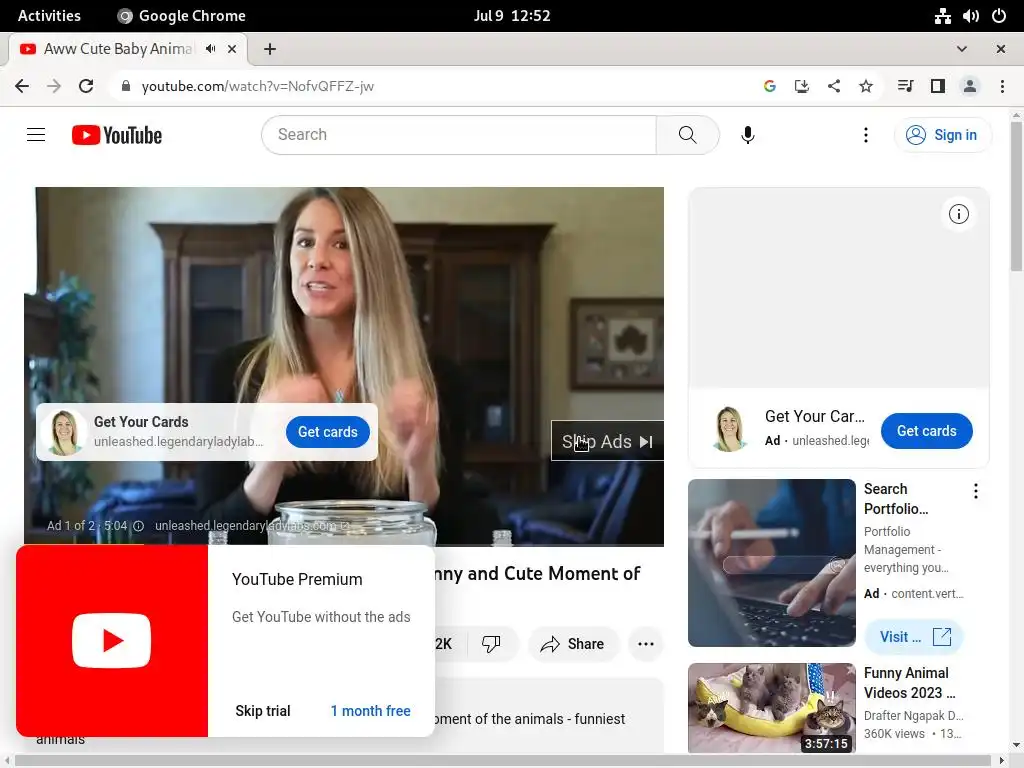Click YouTube Premium red logo panel
The width and height of the screenshot is (1024, 768).
112,641
